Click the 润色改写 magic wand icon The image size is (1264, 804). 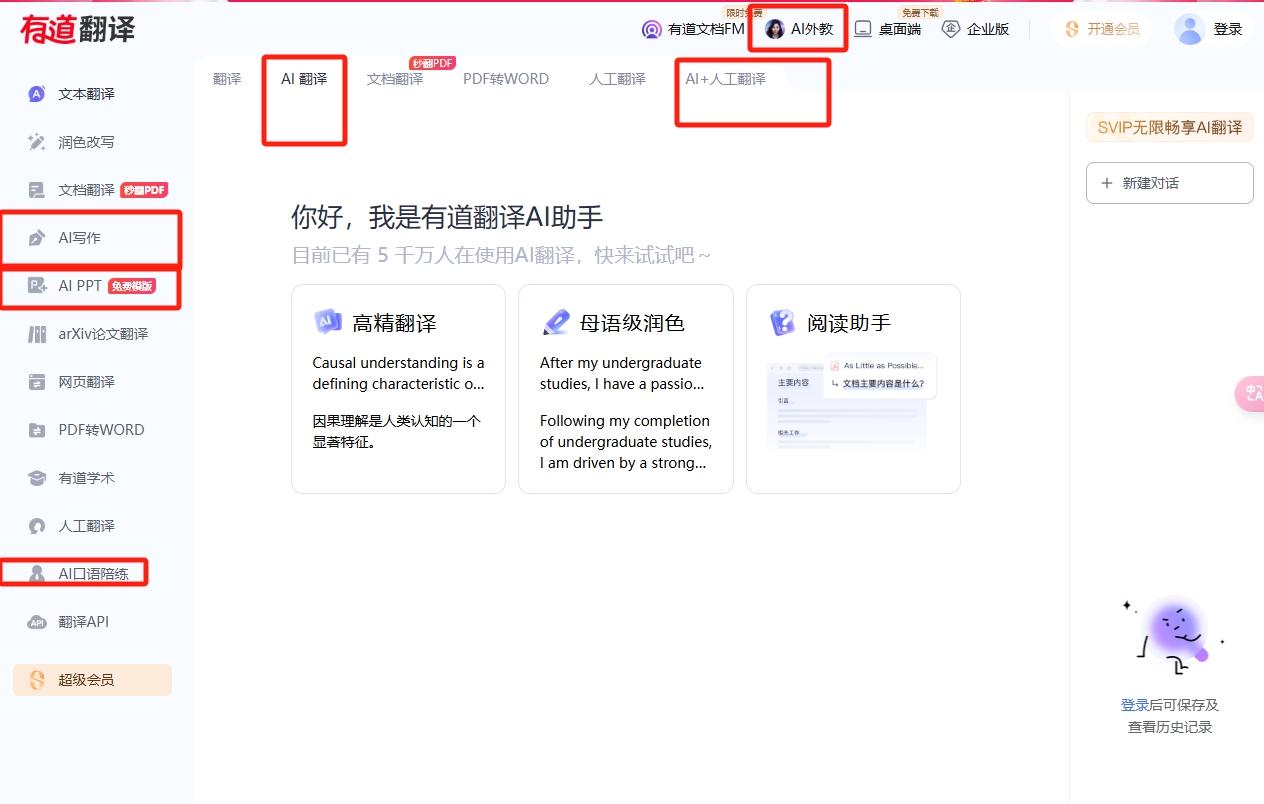[37, 142]
